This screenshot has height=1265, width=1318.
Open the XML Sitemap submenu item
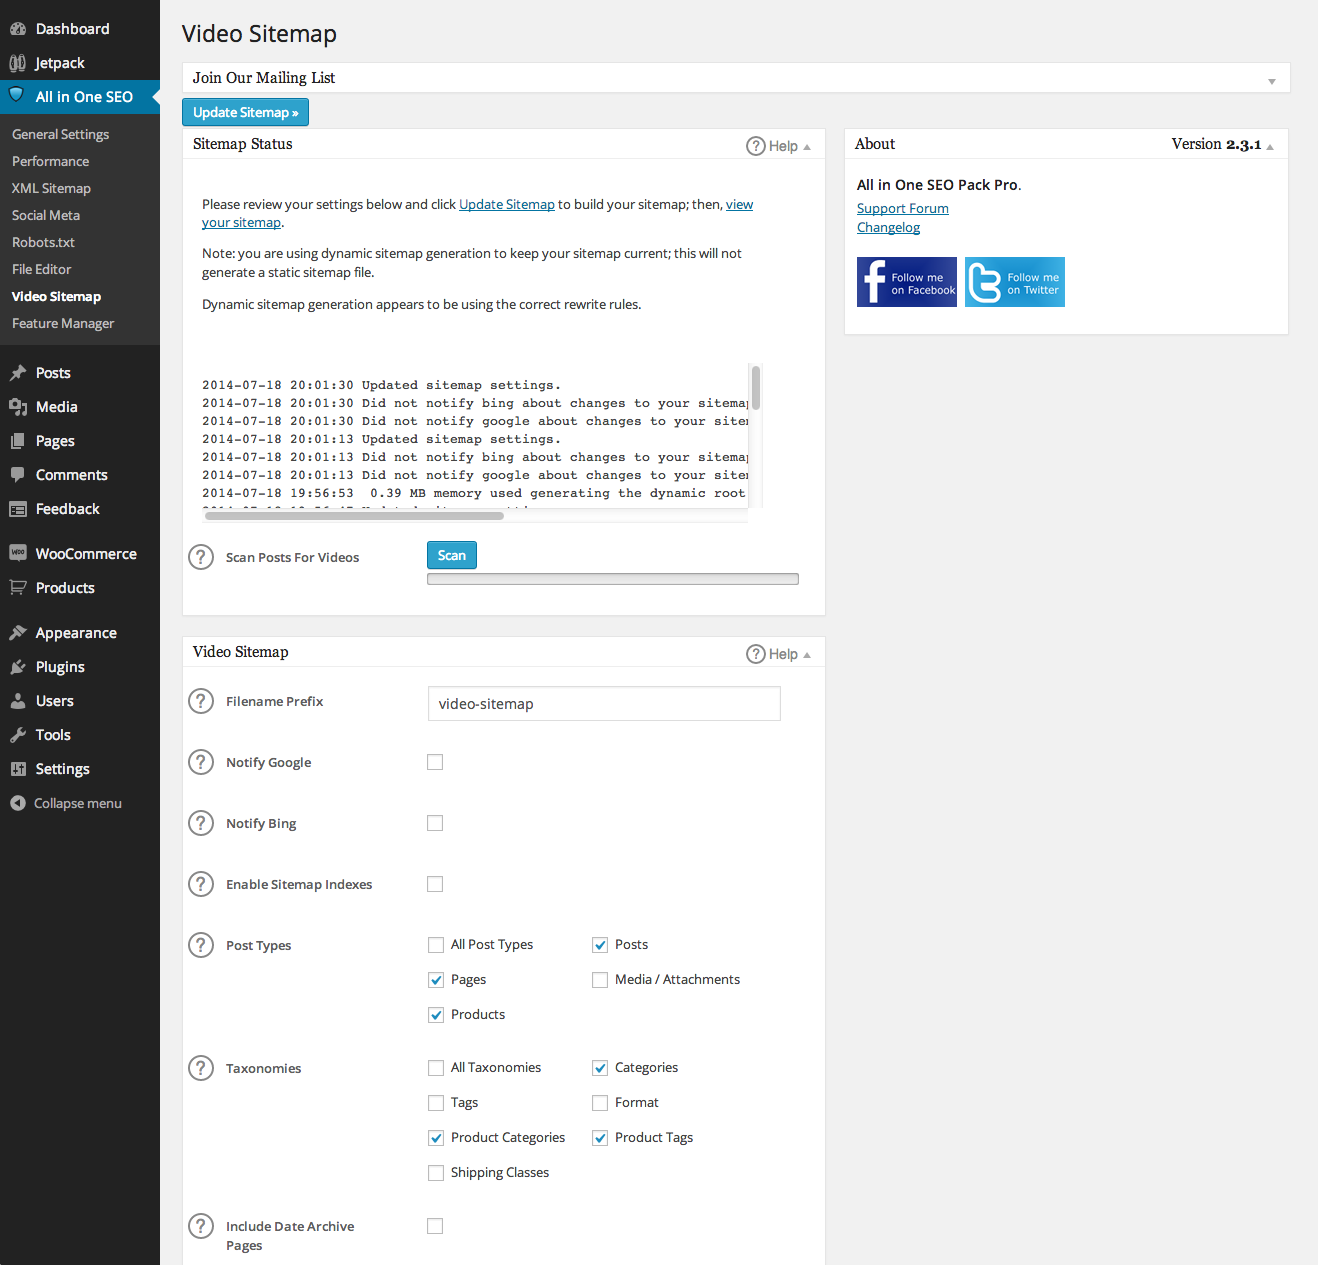51,188
